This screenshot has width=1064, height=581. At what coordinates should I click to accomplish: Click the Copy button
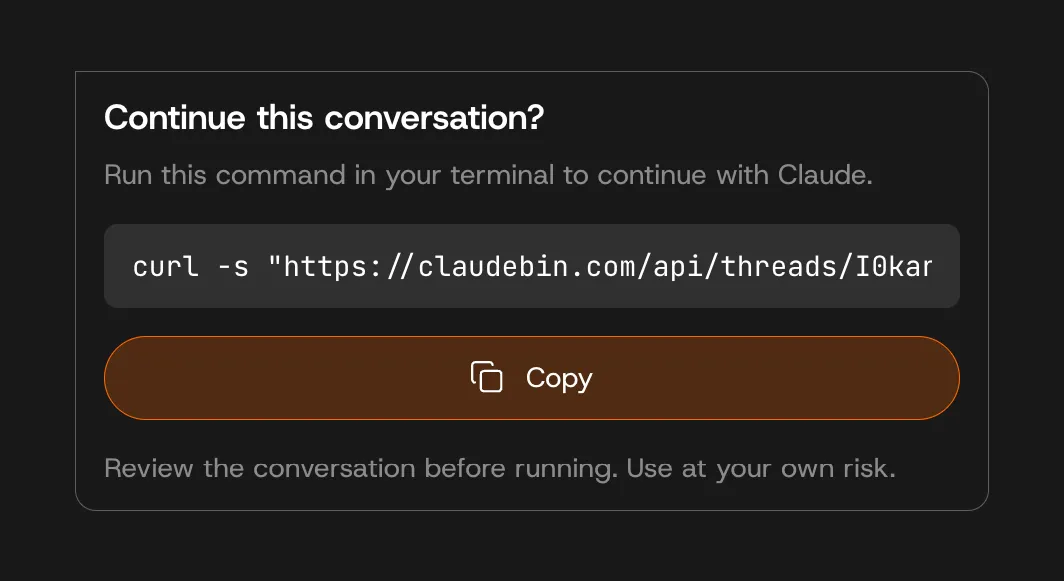[x=531, y=378]
